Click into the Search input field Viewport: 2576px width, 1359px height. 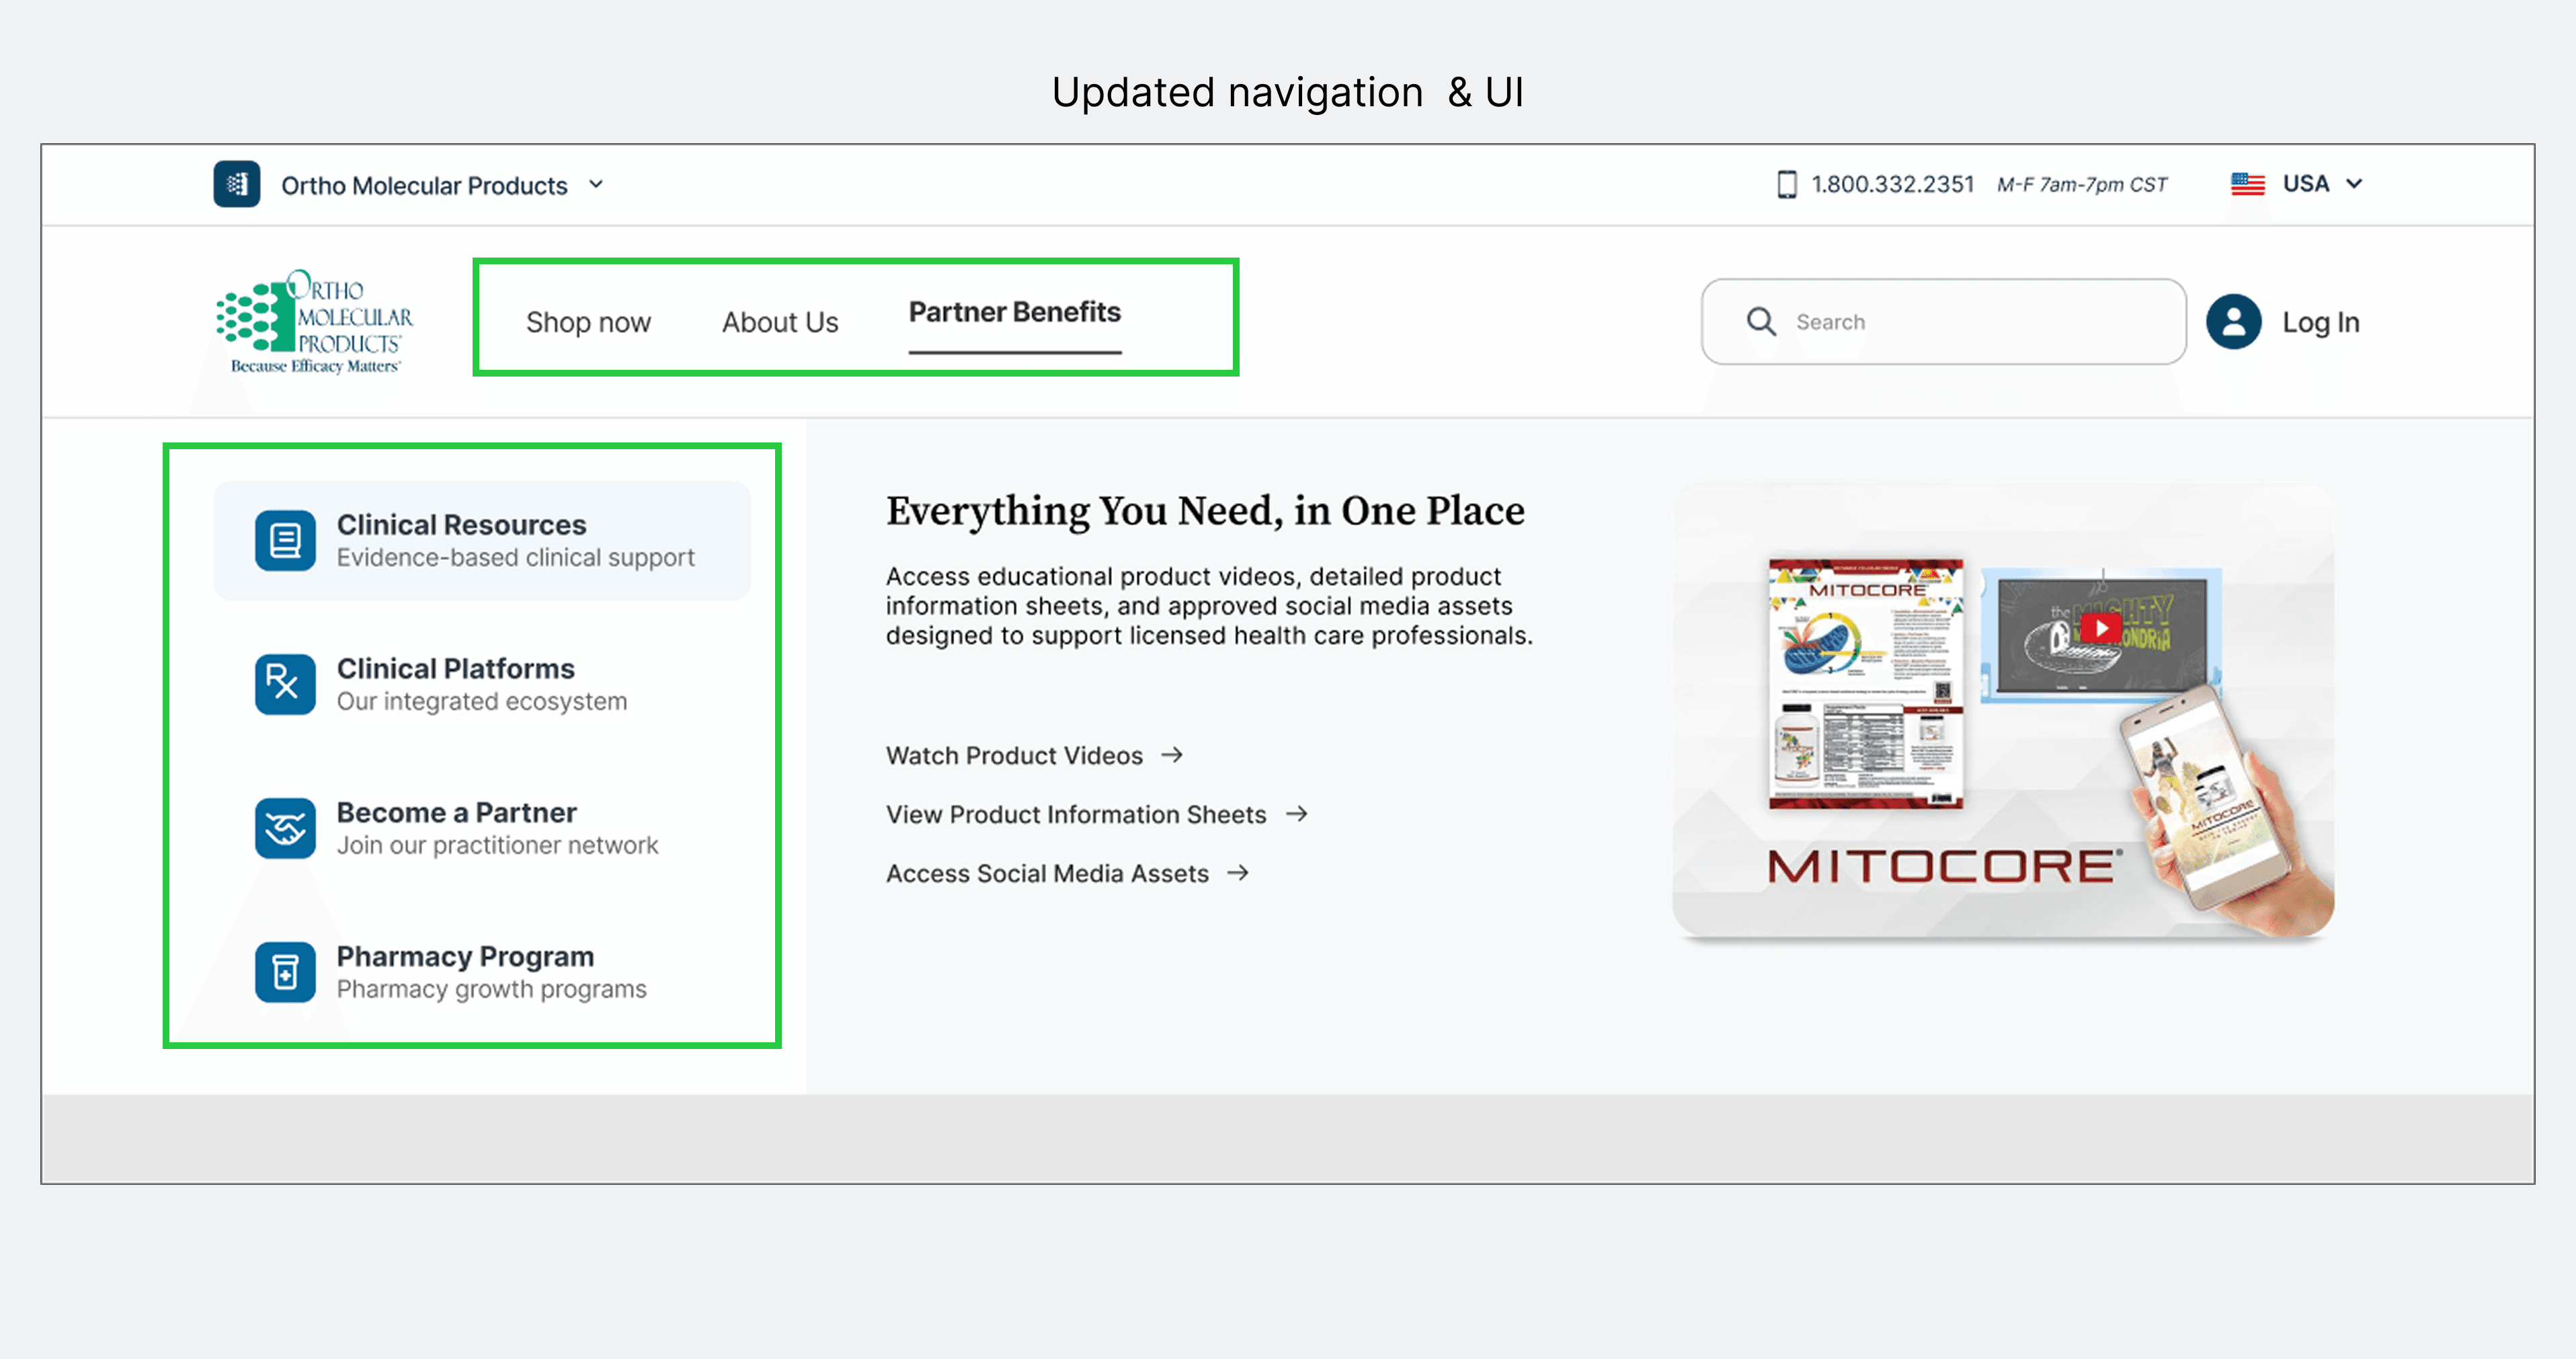pos(1943,322)
